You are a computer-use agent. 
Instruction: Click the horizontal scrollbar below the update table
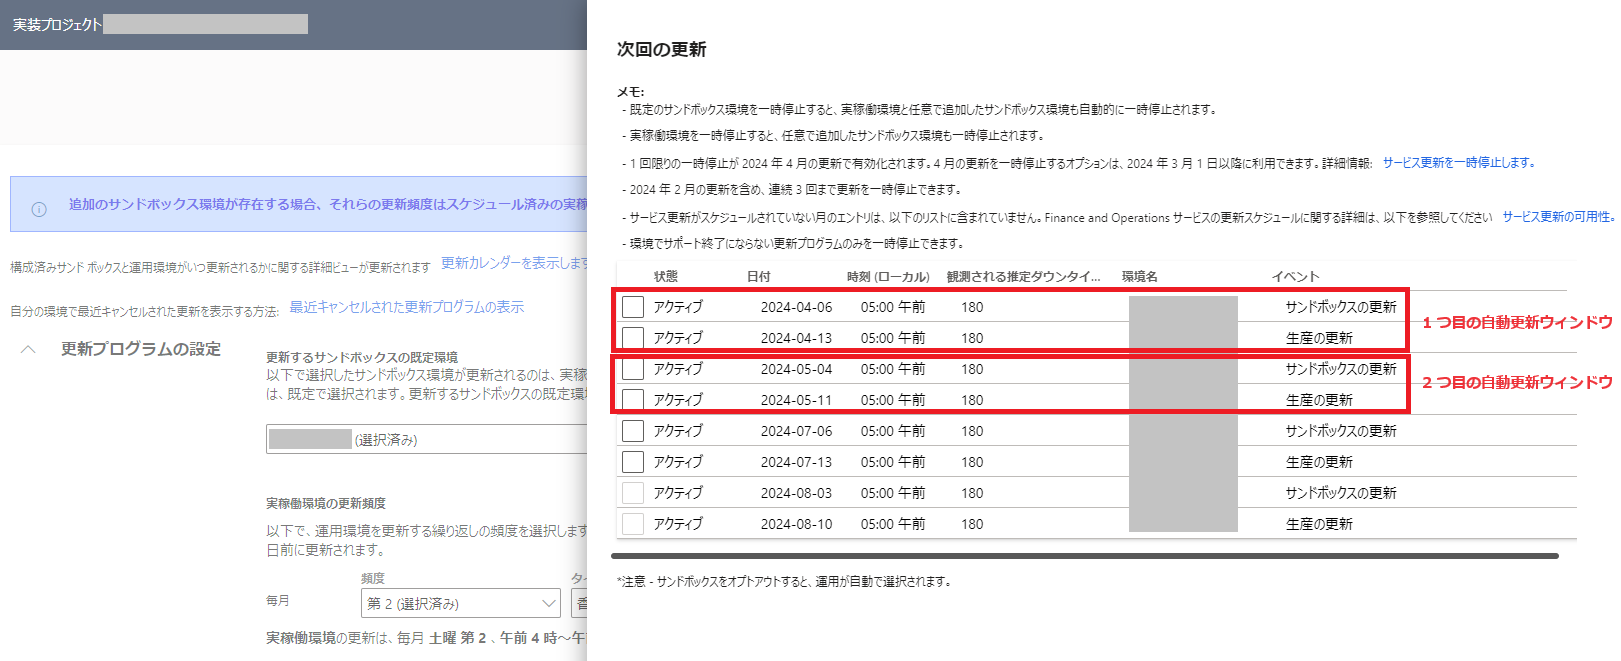[x=1085, y=556]
